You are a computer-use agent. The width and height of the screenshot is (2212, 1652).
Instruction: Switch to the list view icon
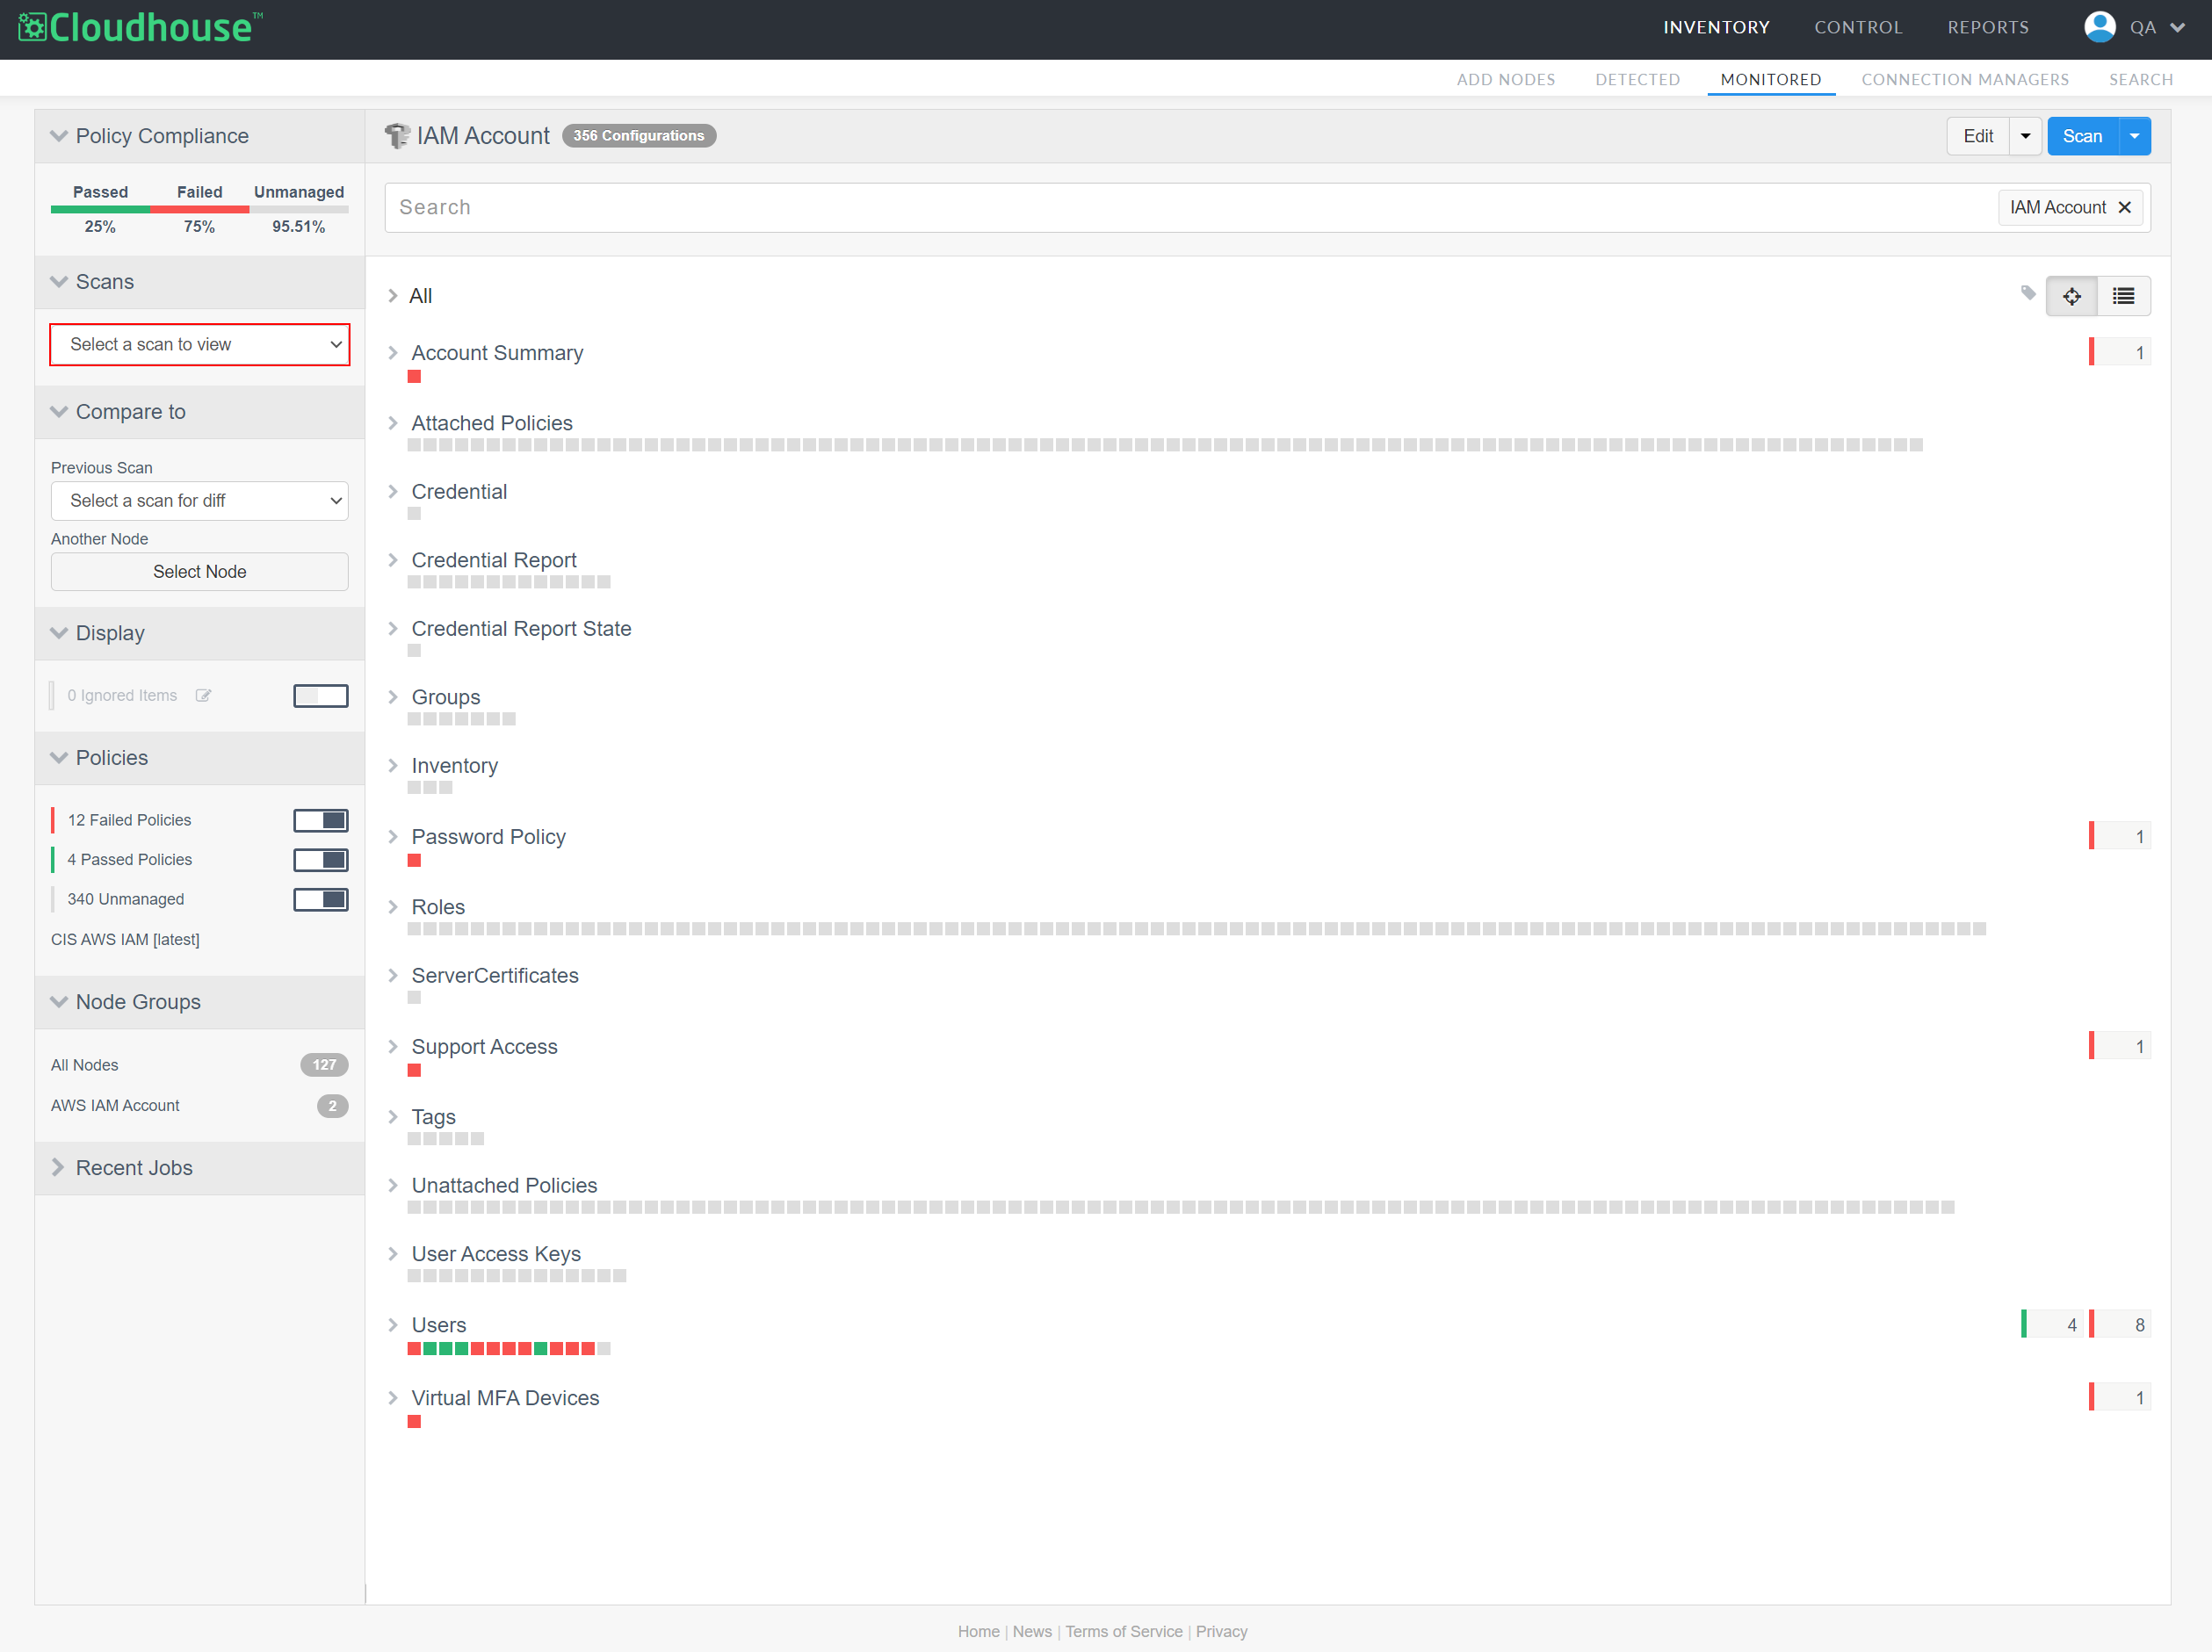(x=2123, y=296)
